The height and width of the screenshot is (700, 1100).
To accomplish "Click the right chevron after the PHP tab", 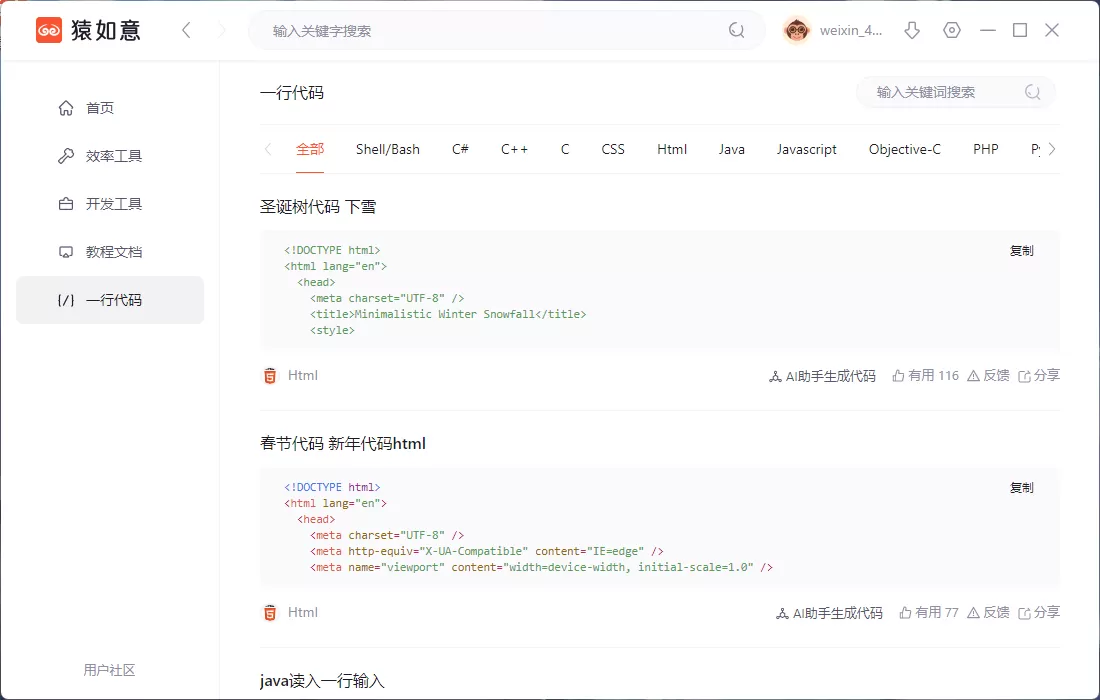I will (1052, 148).
